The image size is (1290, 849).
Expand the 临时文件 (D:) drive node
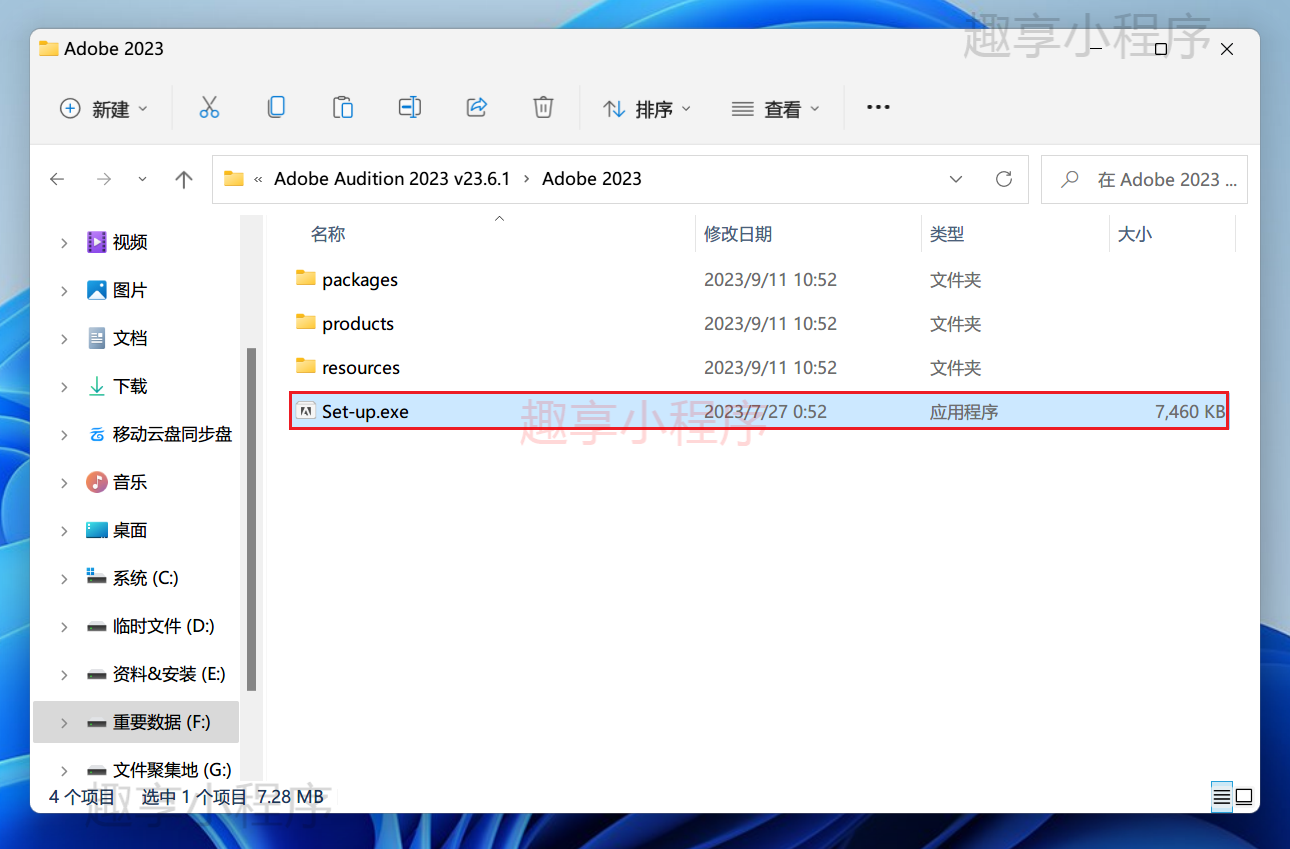point(64,626)
